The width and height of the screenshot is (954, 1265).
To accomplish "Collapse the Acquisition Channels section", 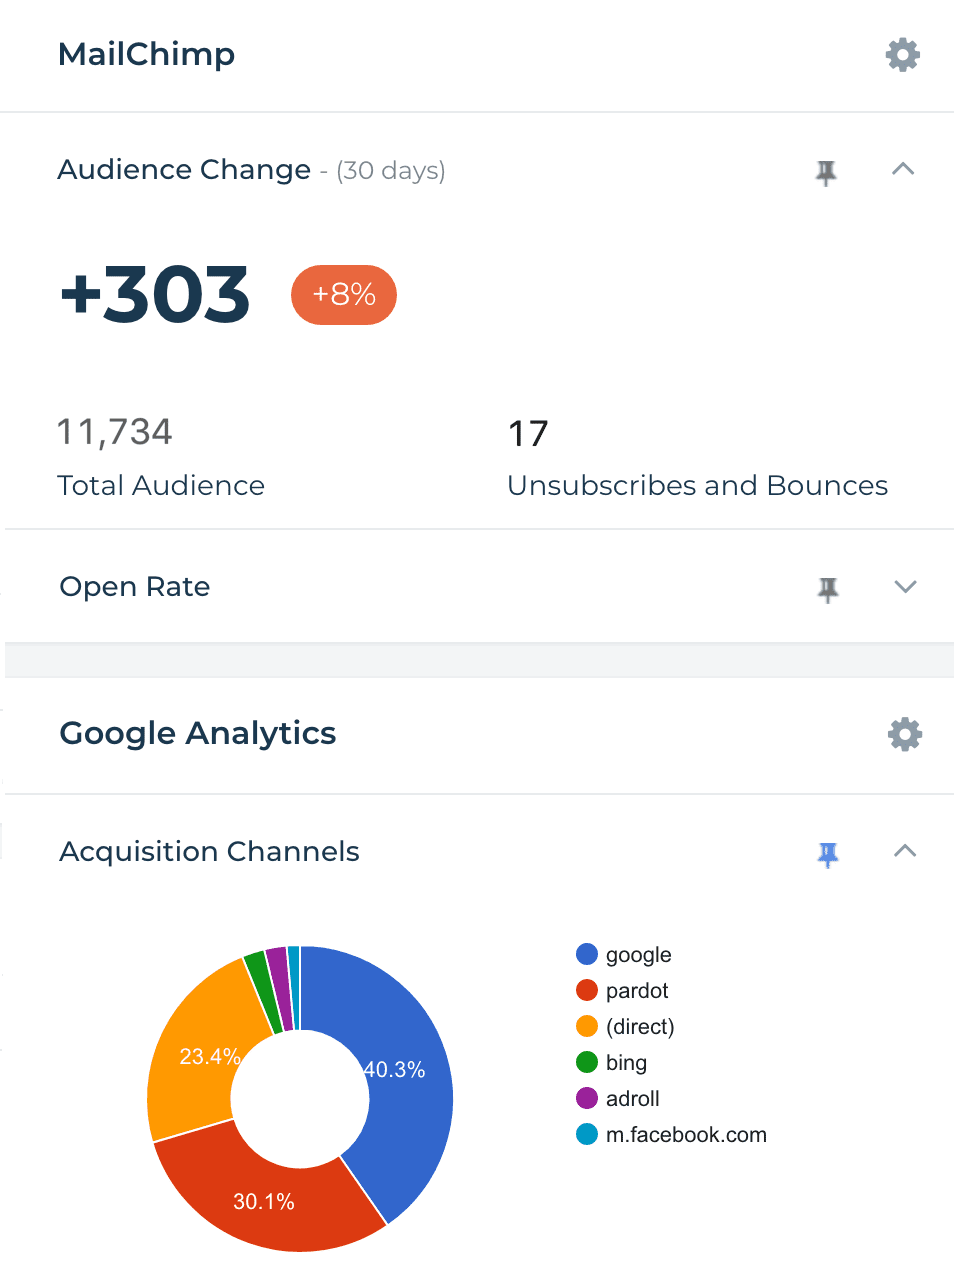I will point(905,851).
